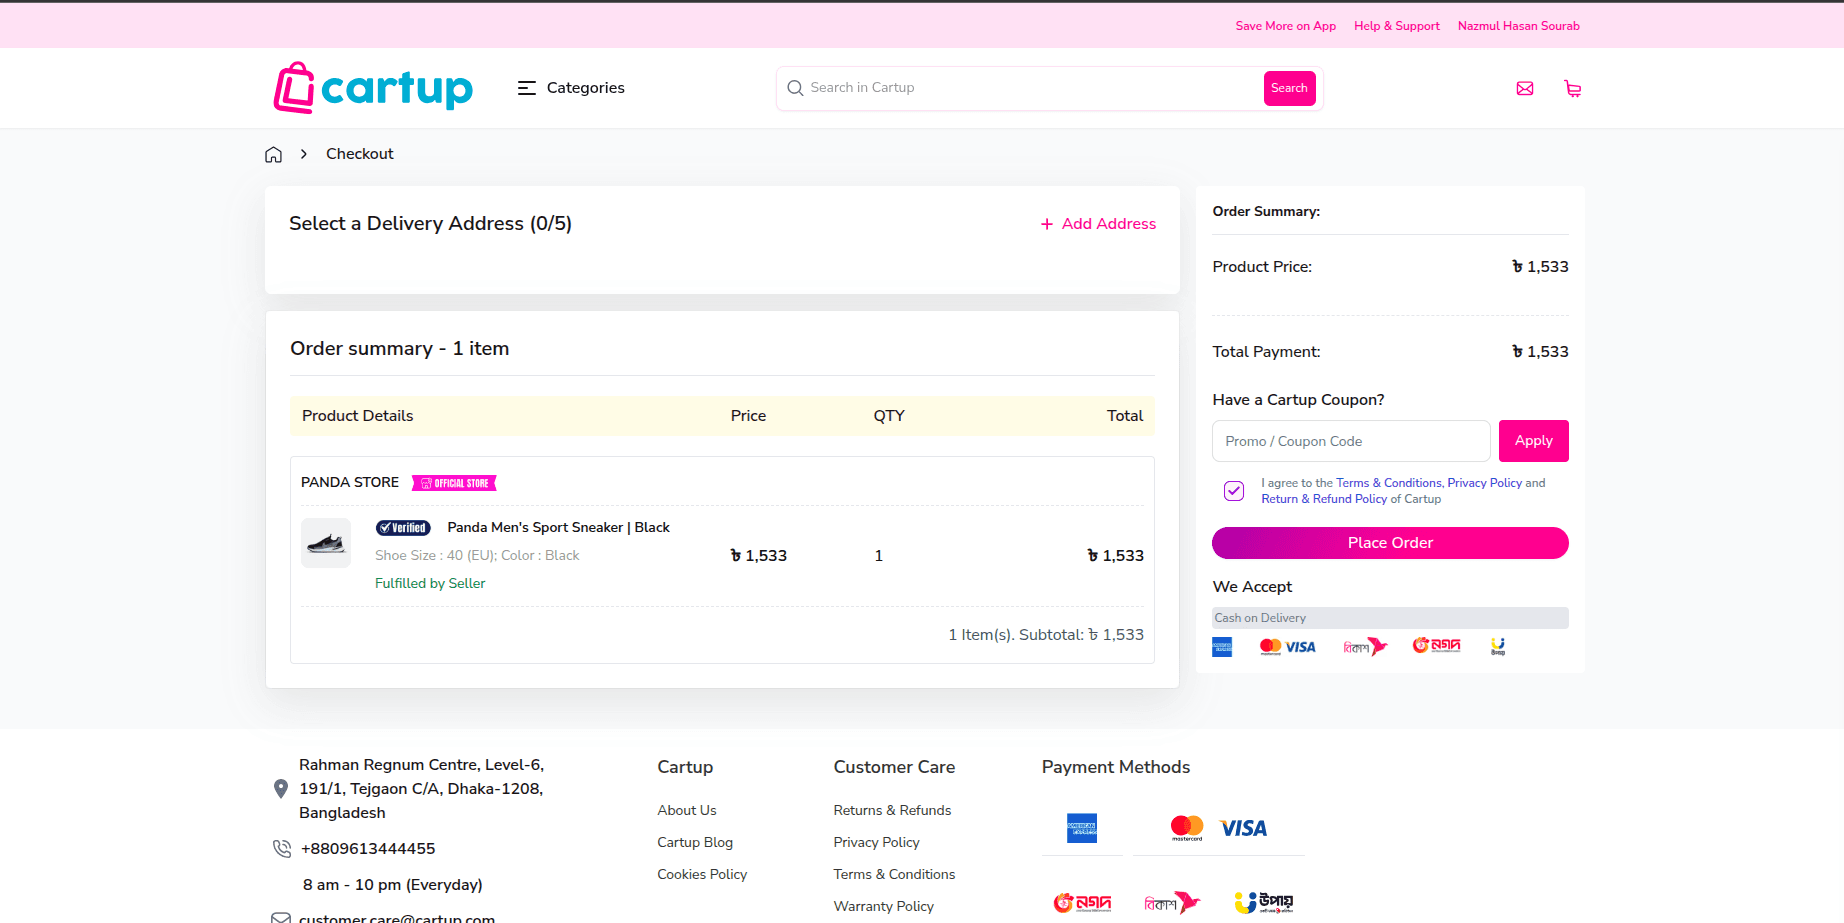
Task: Open the Categories hamburger menu
Action: pyautogui.click(x=526, y=88)
